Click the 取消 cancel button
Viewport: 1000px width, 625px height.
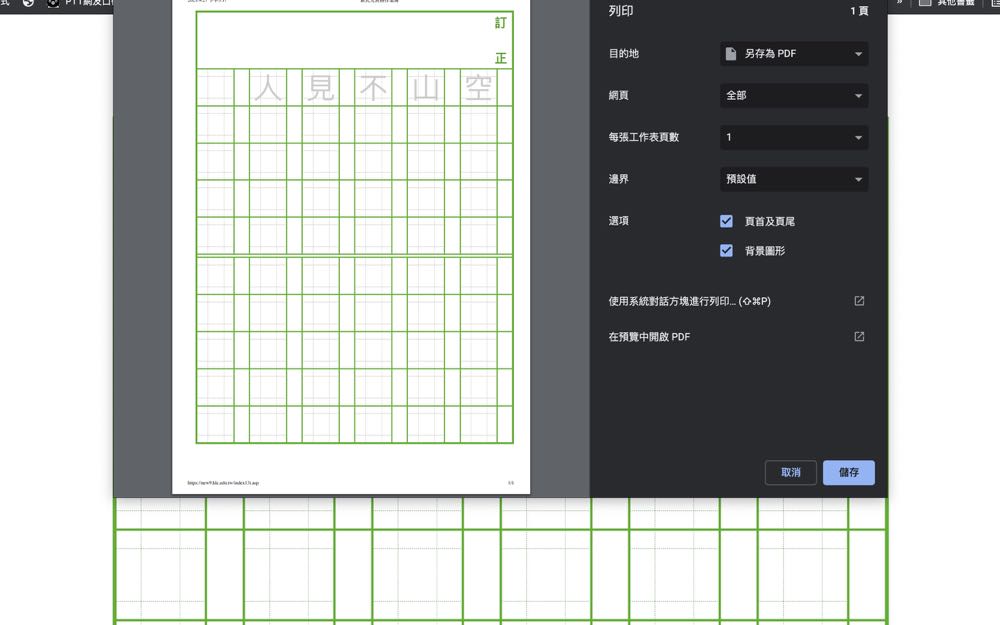click(791, 472)
